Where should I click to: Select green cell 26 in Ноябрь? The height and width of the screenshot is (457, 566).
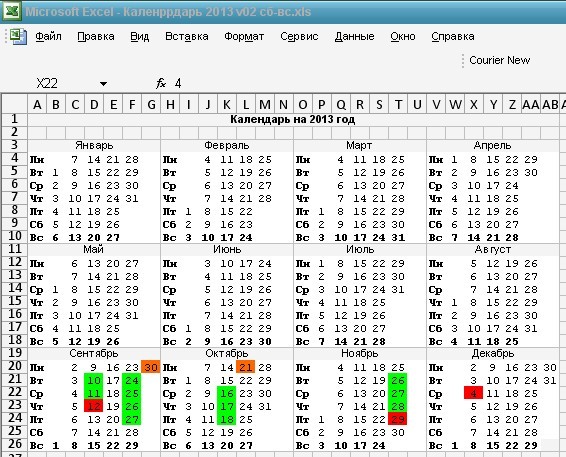[x=398, y=380]
